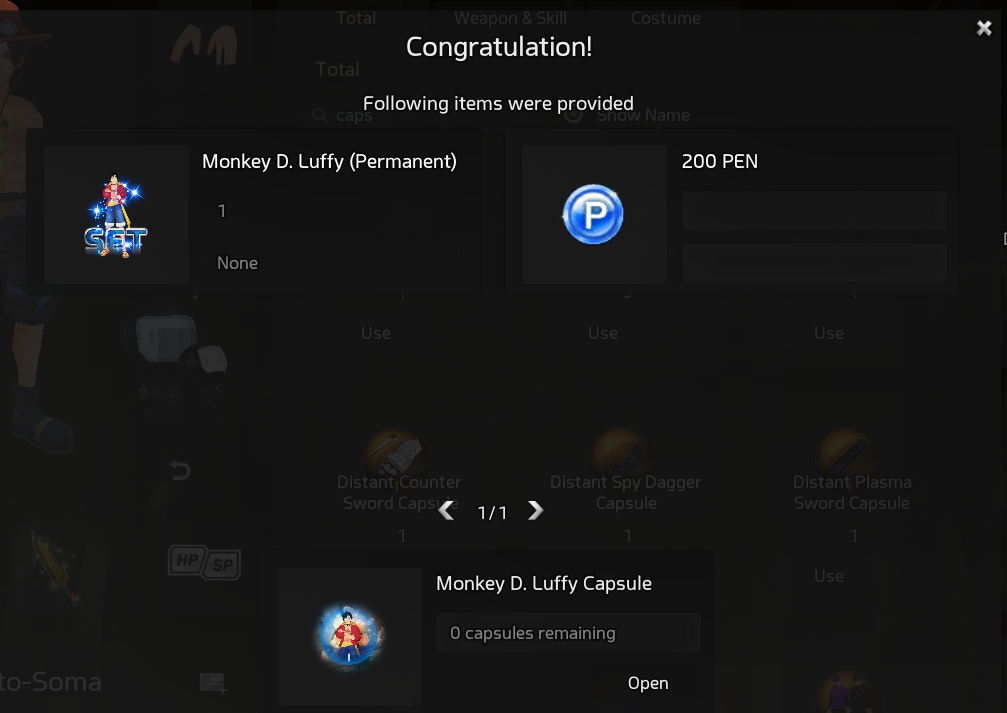1007x713 pixels.
Task: Switch to the Weapon & Skill tab
Action: 511,18
